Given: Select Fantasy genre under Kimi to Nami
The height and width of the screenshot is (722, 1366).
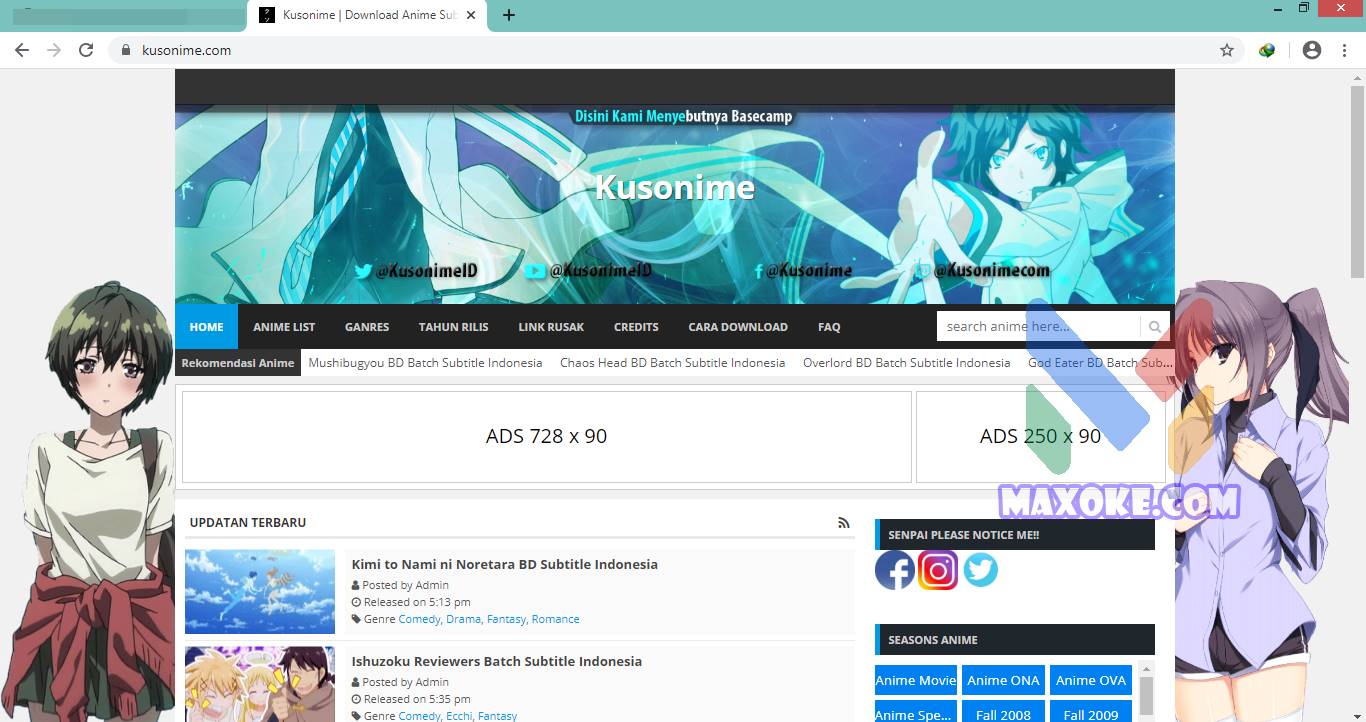Looking at the screenshot, I should (x=507, y=619).
